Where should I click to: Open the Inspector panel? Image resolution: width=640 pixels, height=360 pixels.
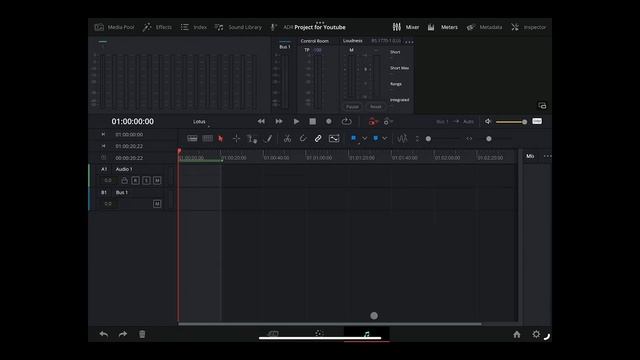(x=528, y=27)
